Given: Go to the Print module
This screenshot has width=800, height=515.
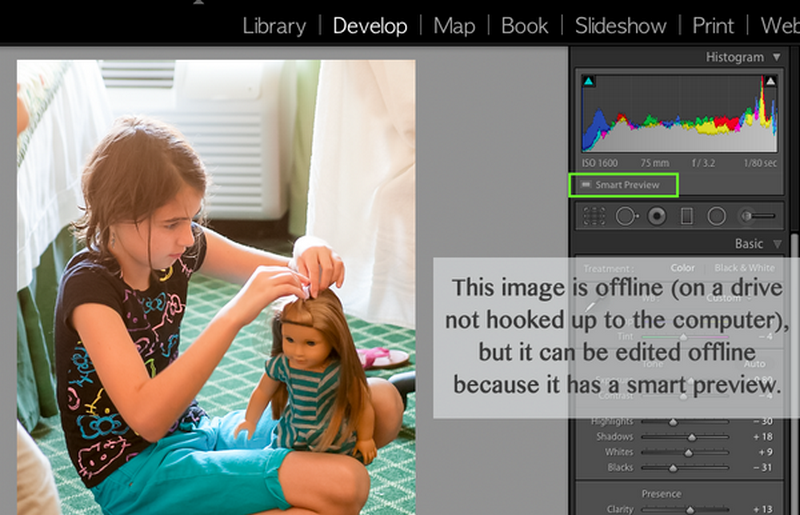Looking at the screenshot, I should click(713, 26).
